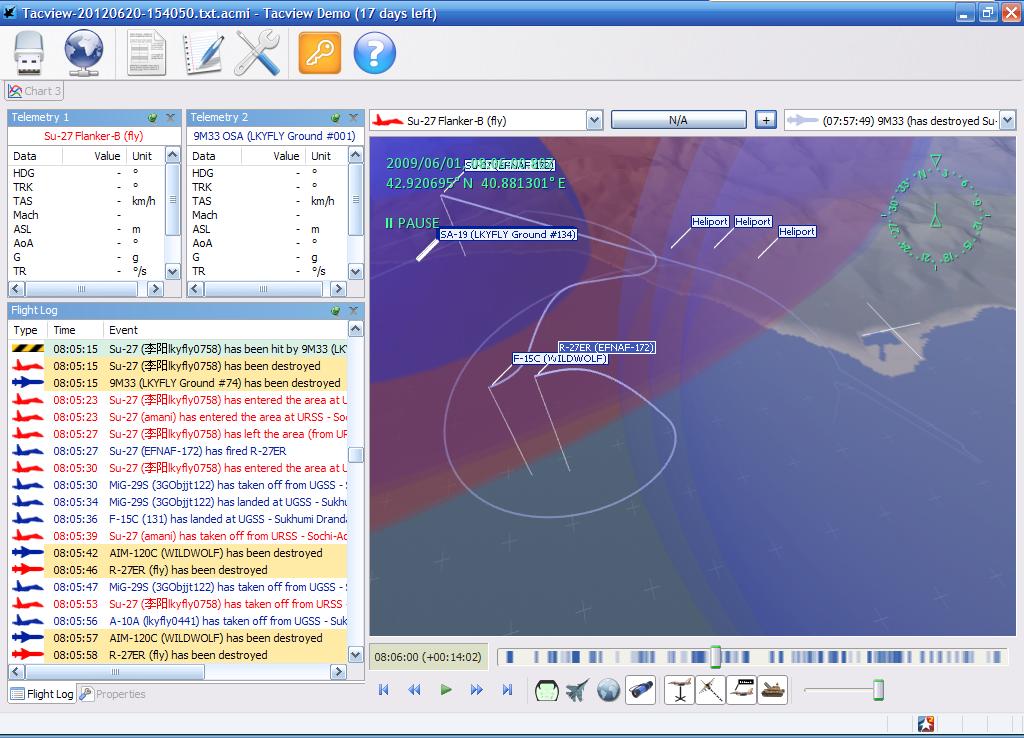Click the green compass in 3D view
This screenshot has width=1024, height=738.
point(935,212)
